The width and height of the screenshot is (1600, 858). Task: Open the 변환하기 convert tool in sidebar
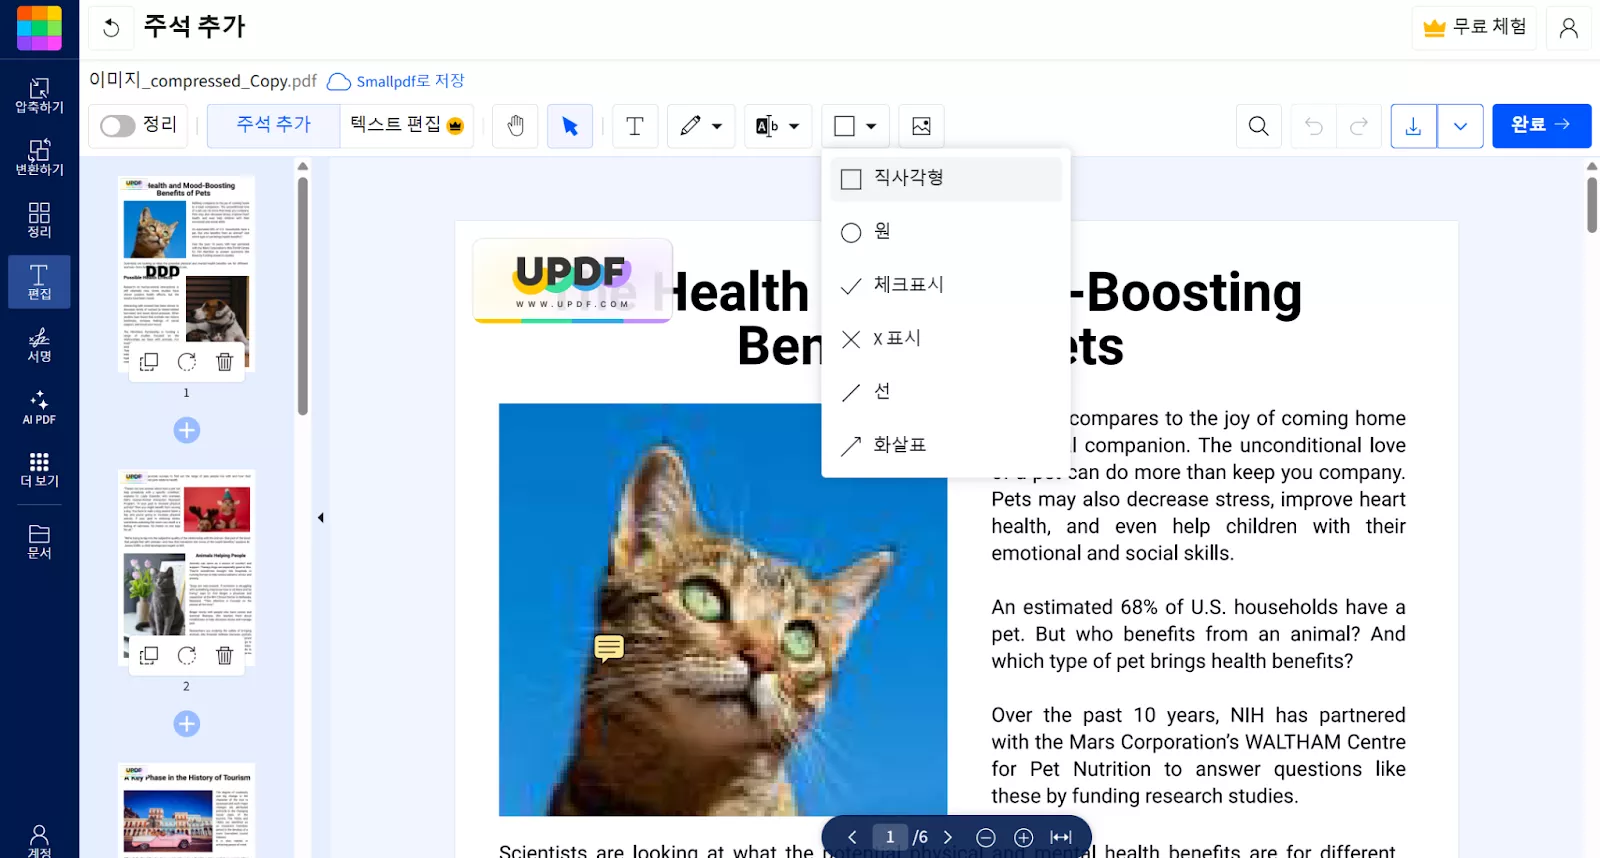(x=39, y=157)
